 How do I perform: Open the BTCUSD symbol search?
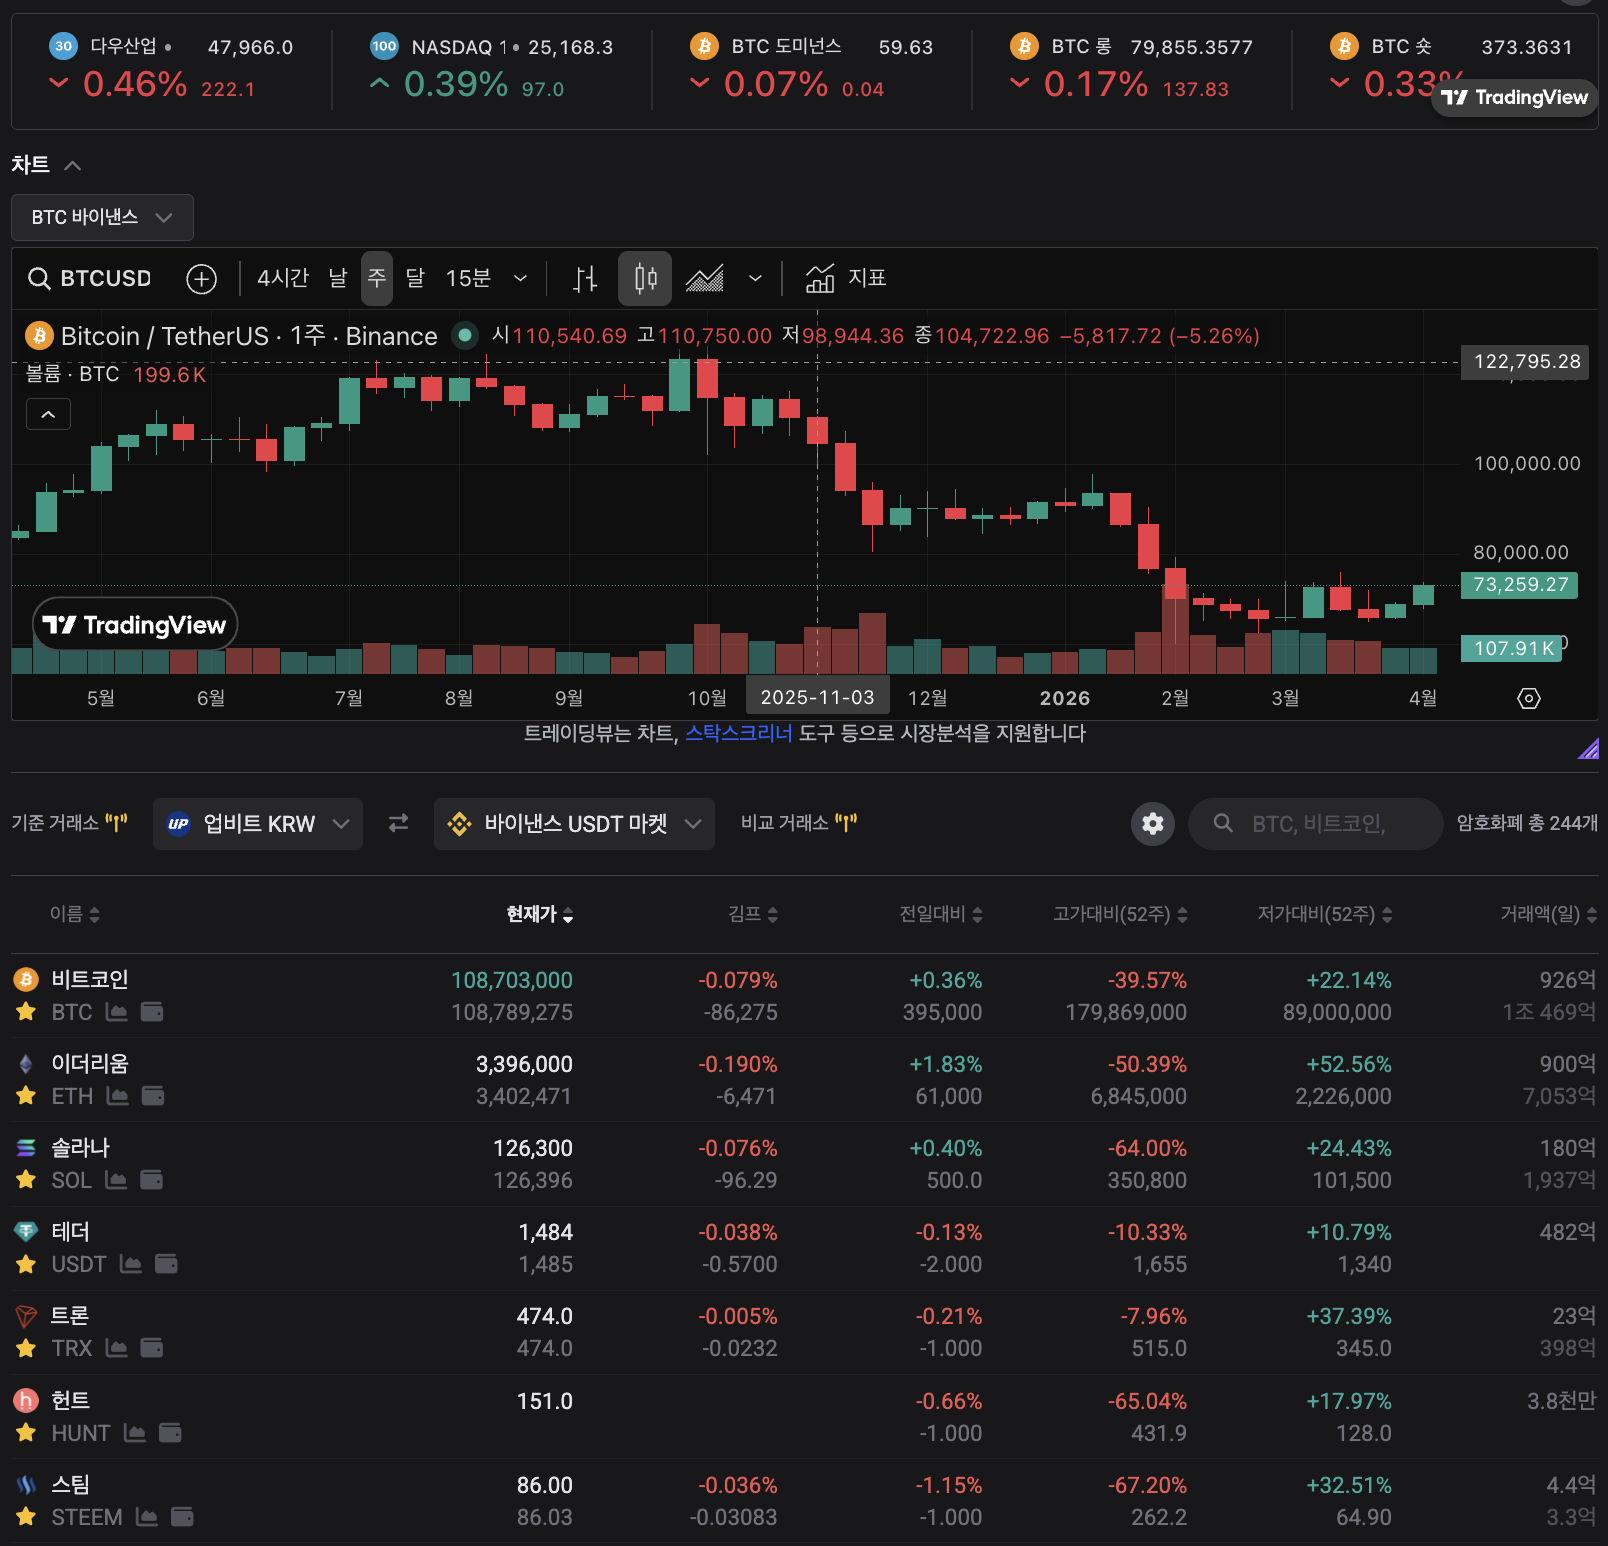click(x=90, y=278)
